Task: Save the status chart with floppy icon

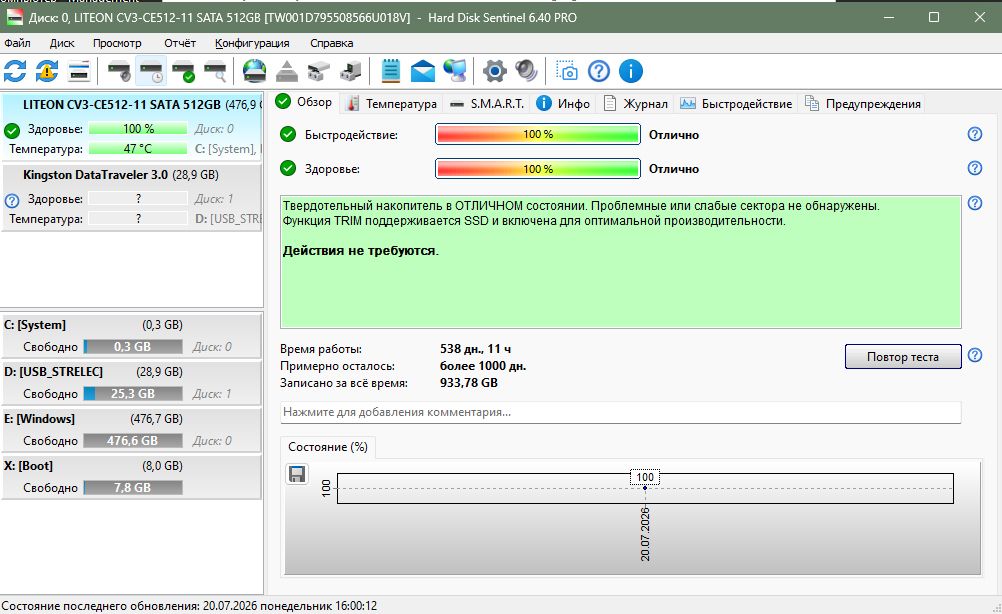Action: click(297, 474)
